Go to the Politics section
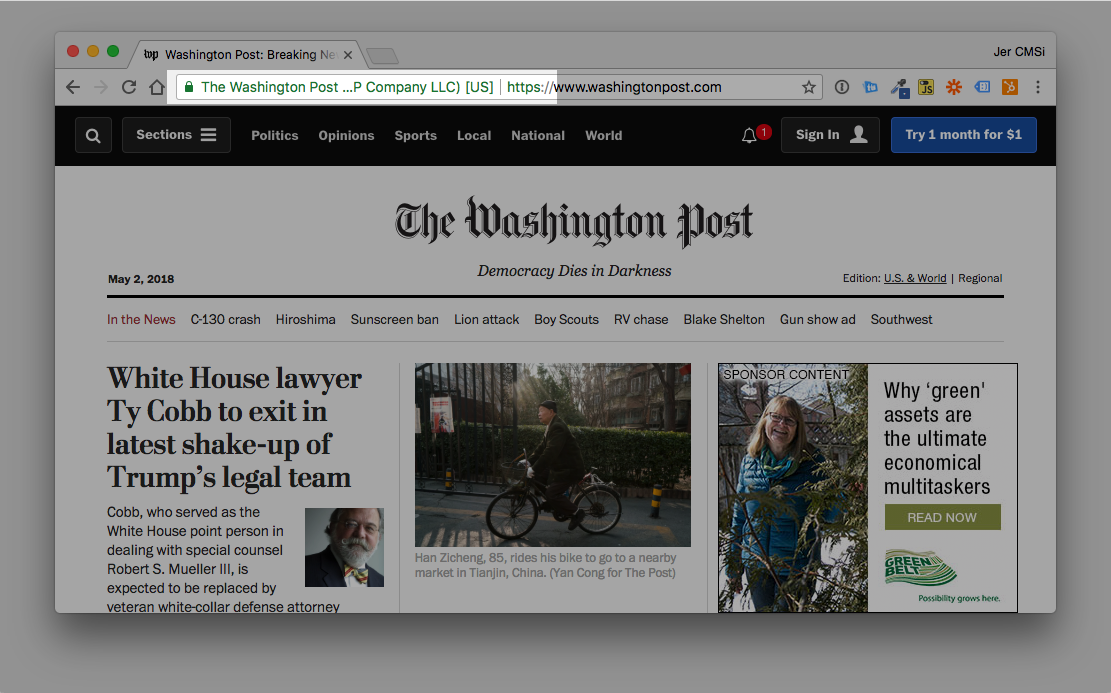The image size is (1111, 693). [x=275, y=135]
